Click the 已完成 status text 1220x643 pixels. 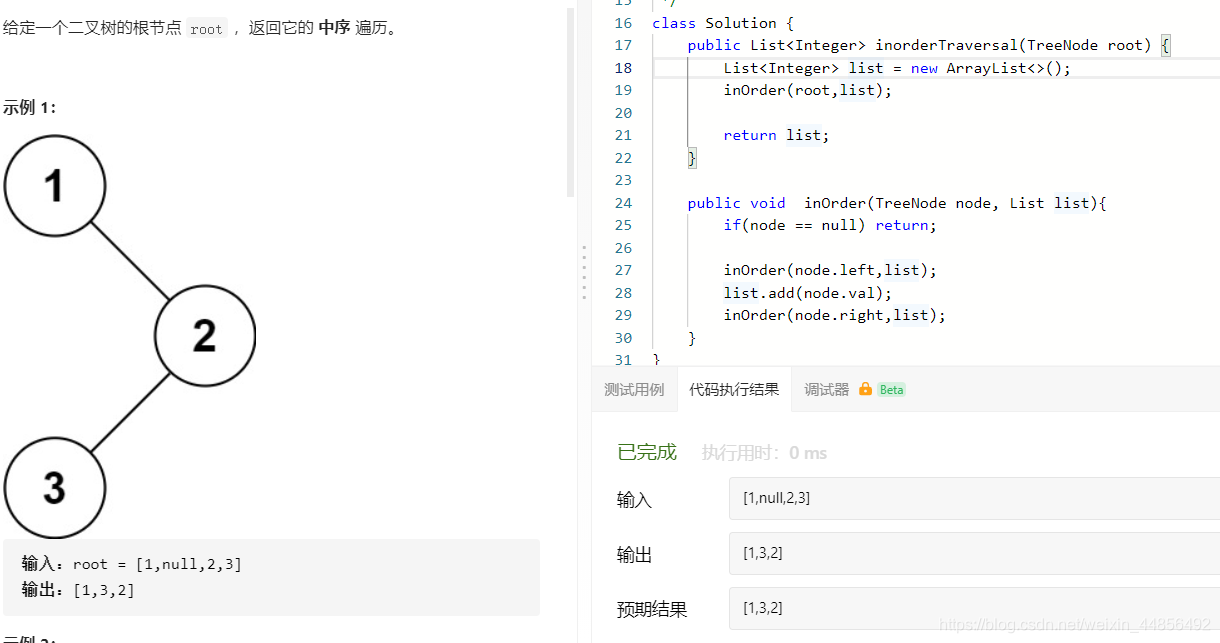click(x=647, y=453)
